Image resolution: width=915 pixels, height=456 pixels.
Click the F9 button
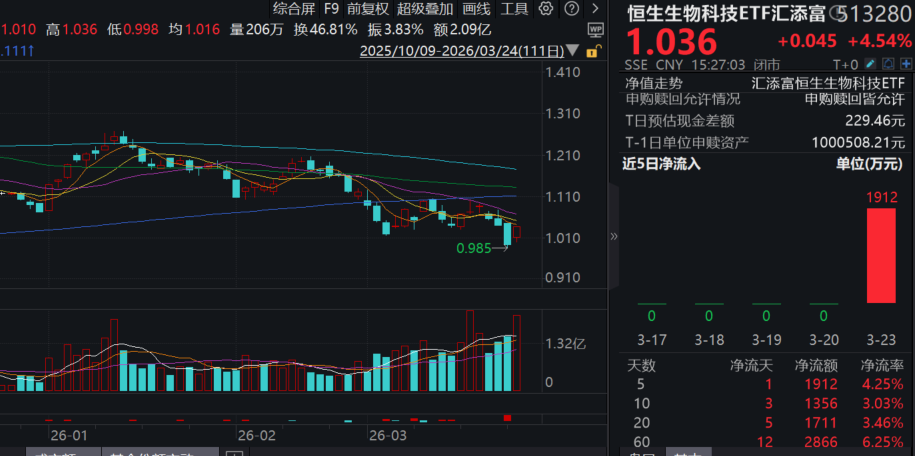coord(331,8)
